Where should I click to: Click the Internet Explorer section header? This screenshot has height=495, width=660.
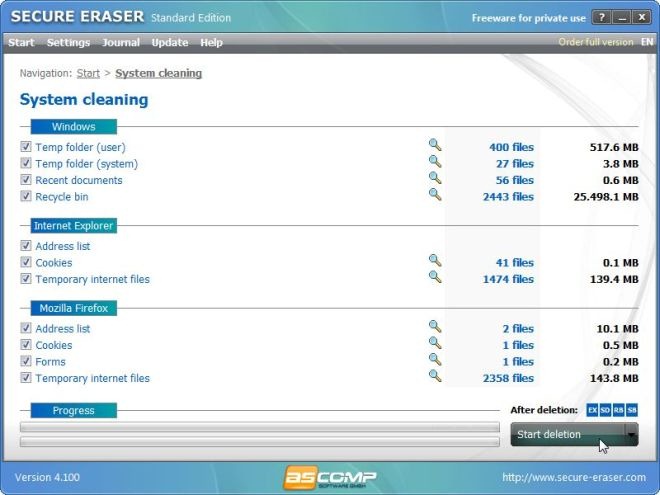pos(74,226)
